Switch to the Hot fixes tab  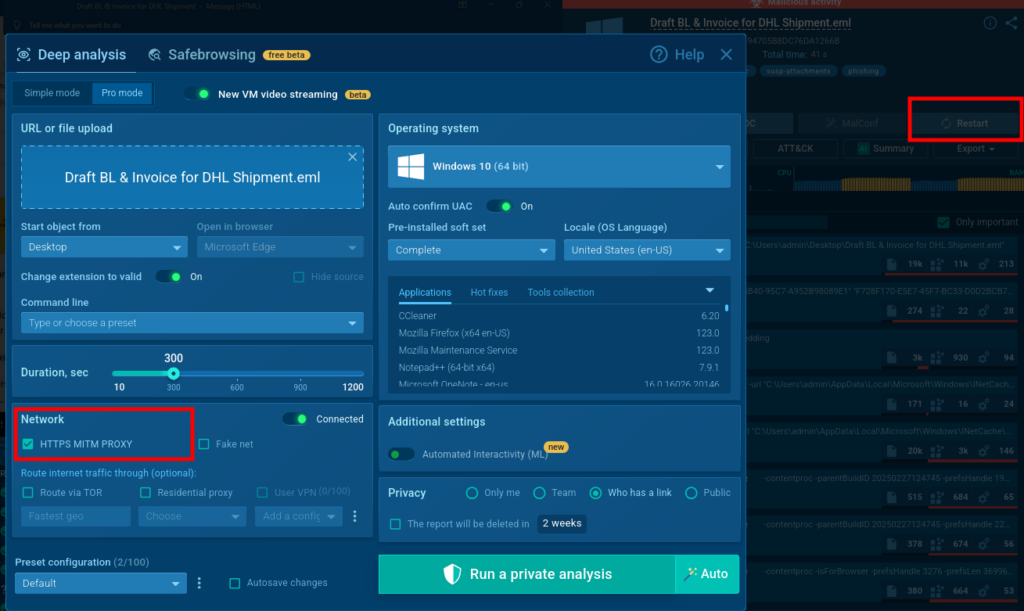pyautogui.click(x=489, y=292)
